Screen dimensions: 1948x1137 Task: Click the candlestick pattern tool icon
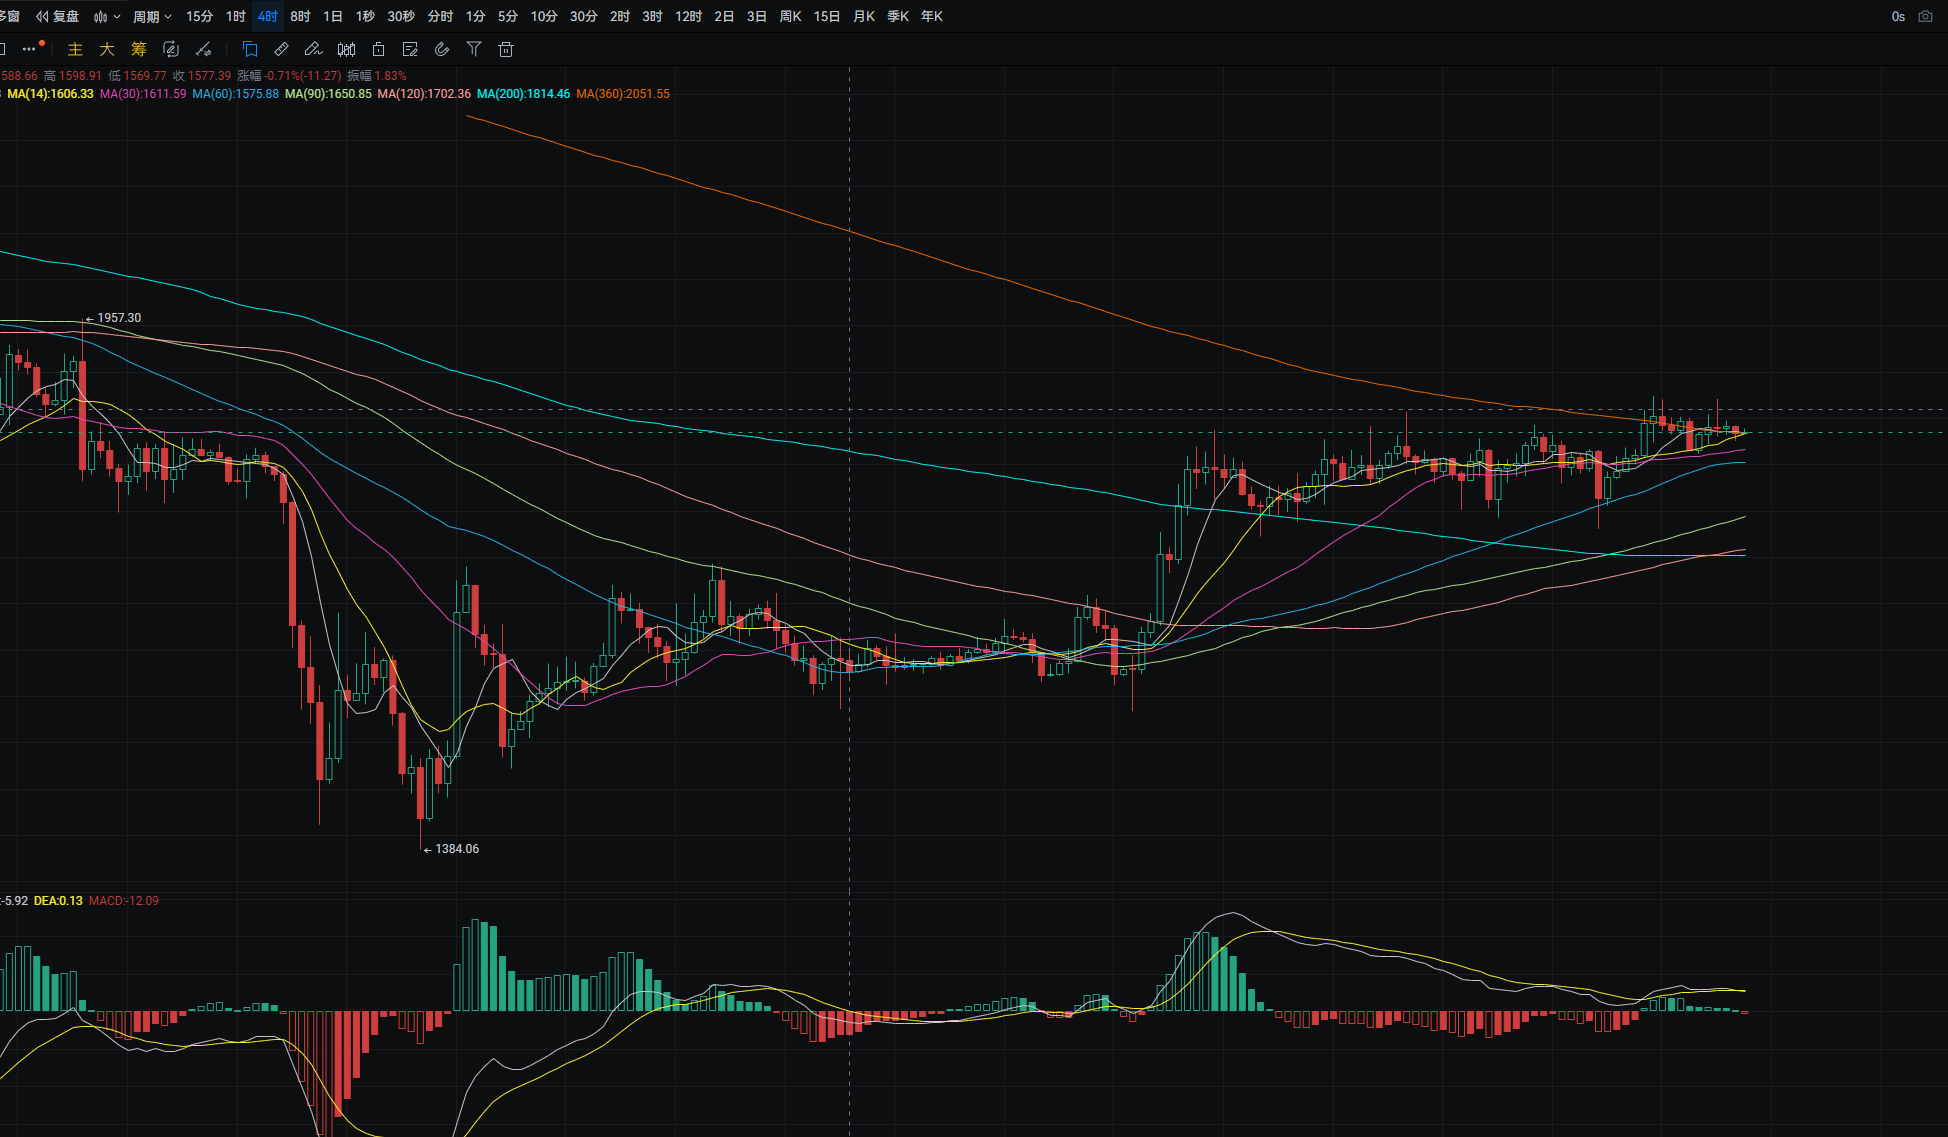346,49
